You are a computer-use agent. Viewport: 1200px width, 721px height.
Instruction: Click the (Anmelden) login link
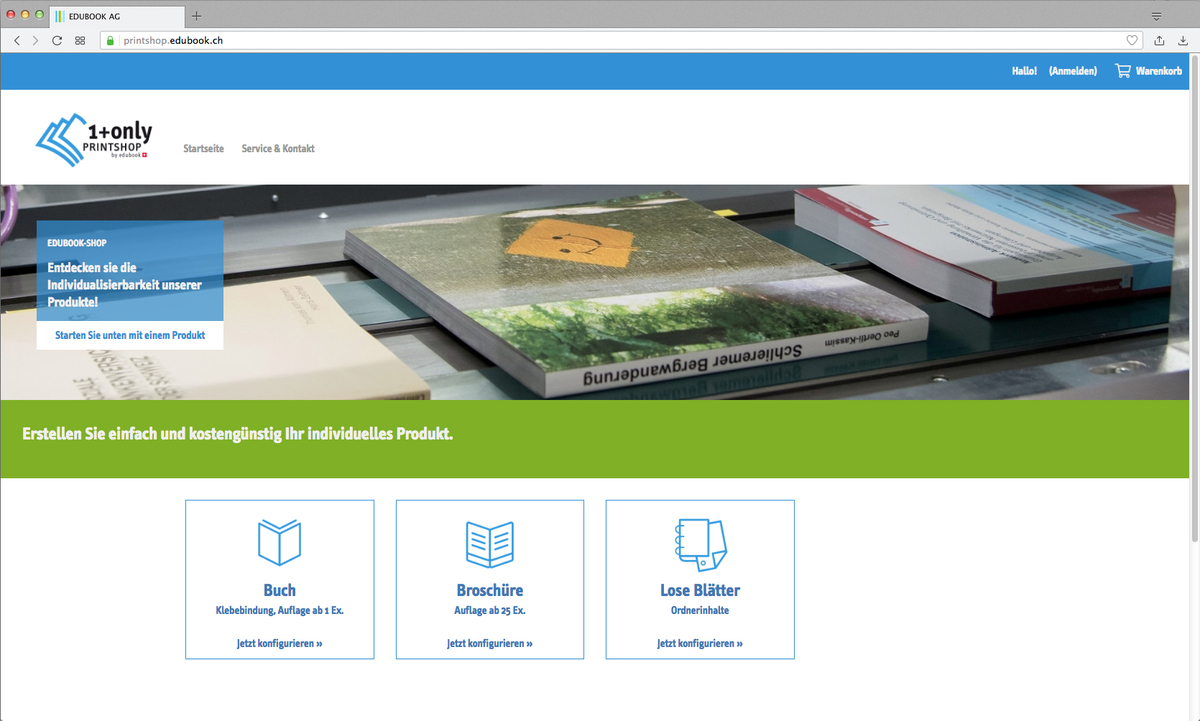click(1072, 71)
